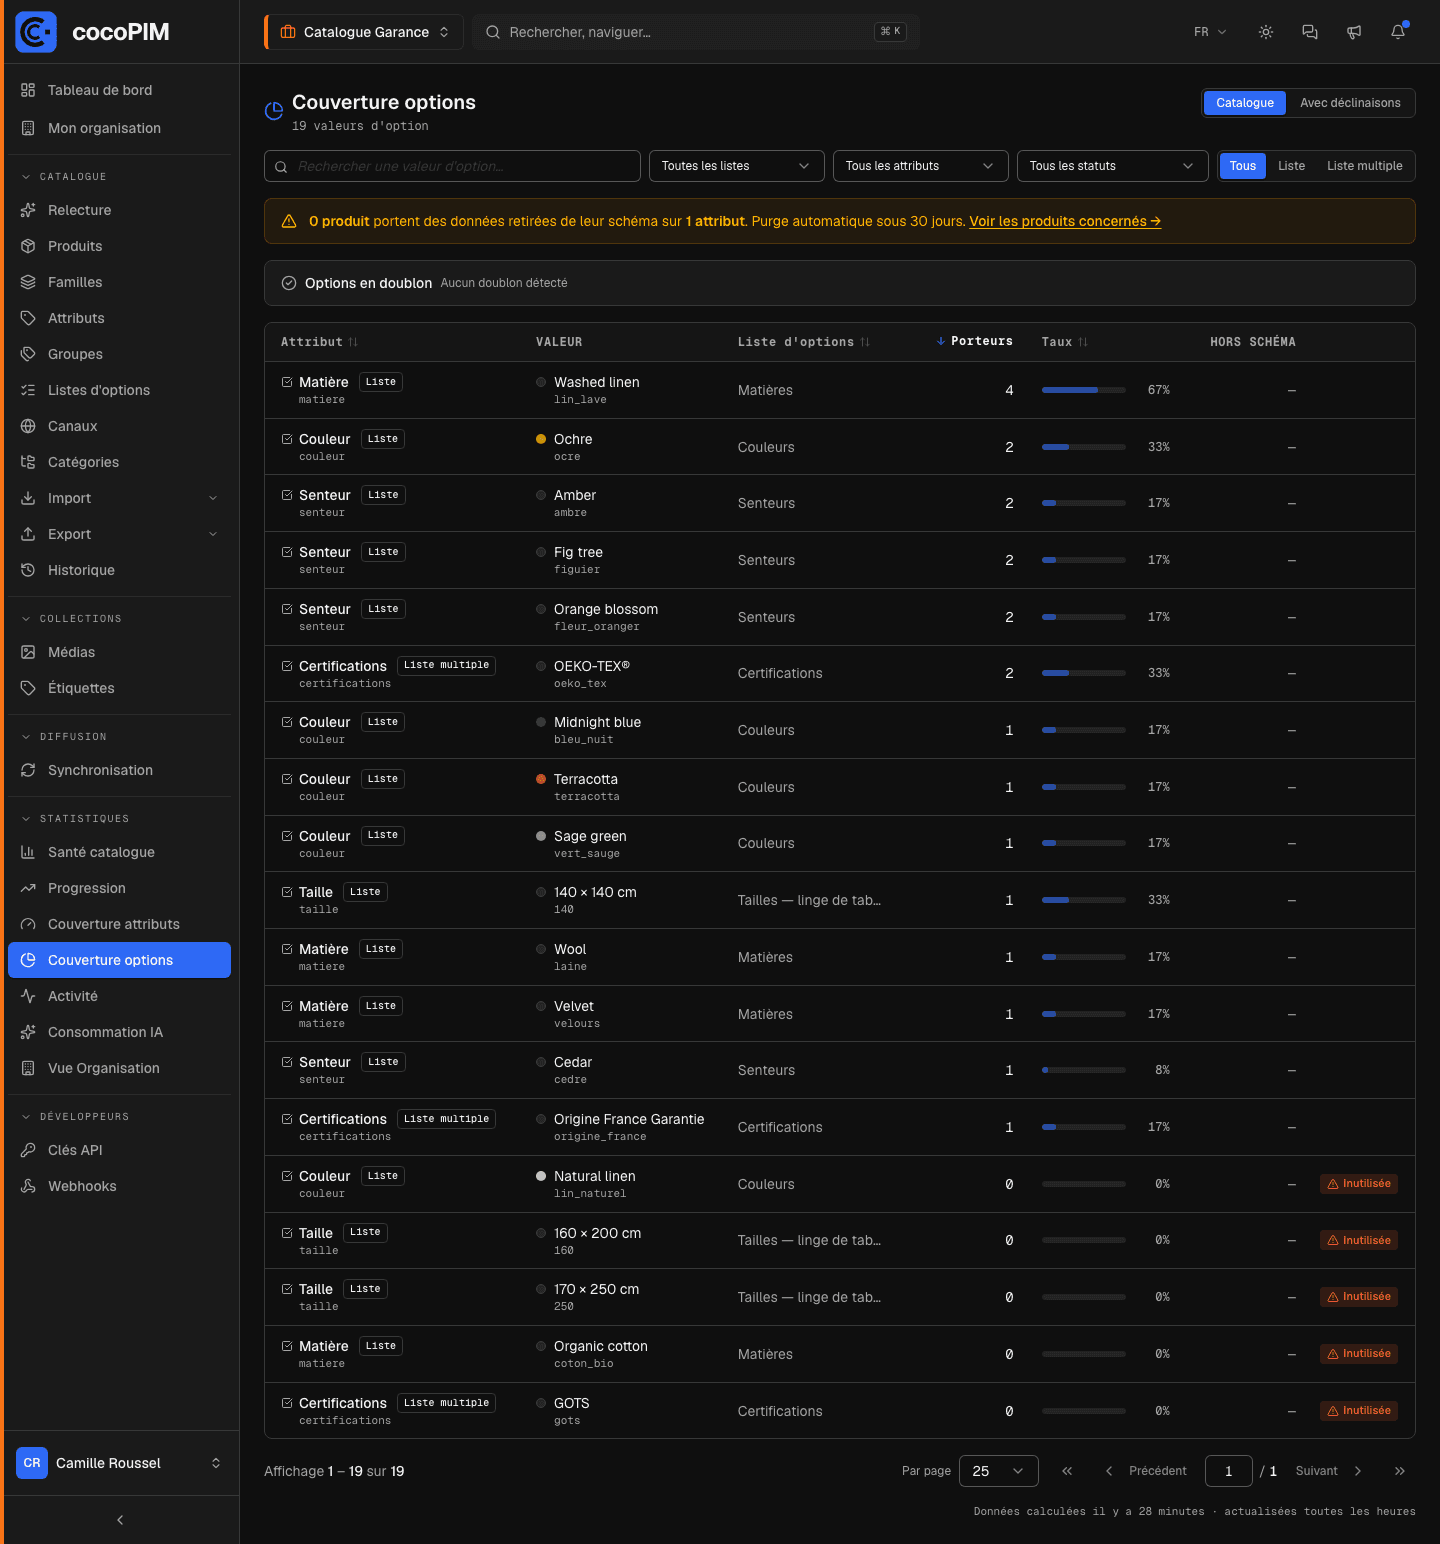Go to Produits in the sidebar

pos(119,246)
